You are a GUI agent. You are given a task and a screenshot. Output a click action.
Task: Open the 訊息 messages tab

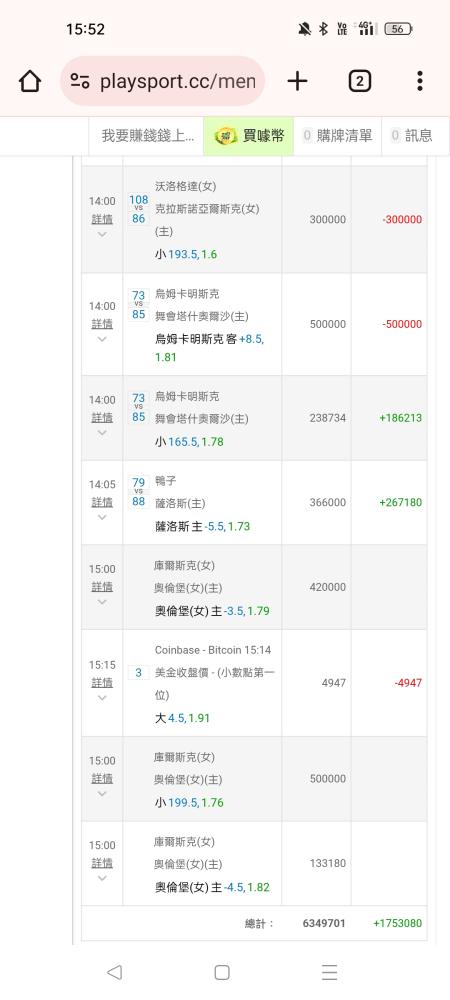click(x=411, y=136)
